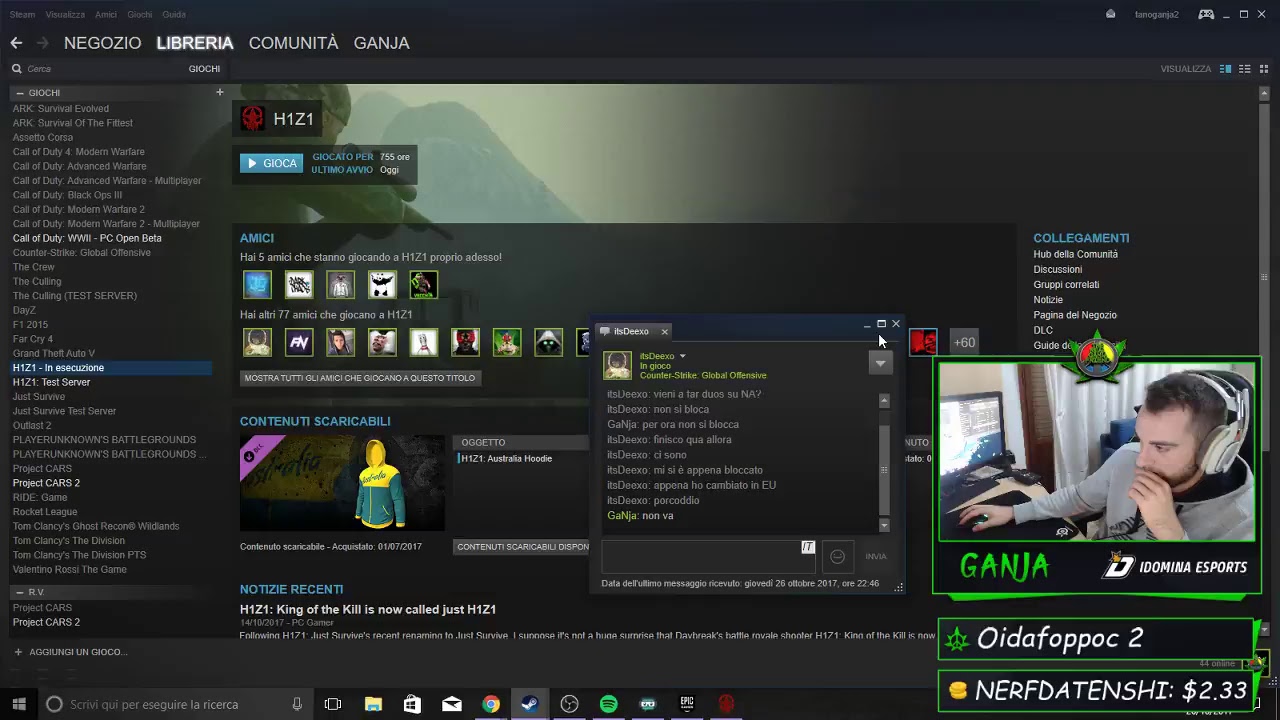
Task: Open the Guida menu
Action: (174, 14)
